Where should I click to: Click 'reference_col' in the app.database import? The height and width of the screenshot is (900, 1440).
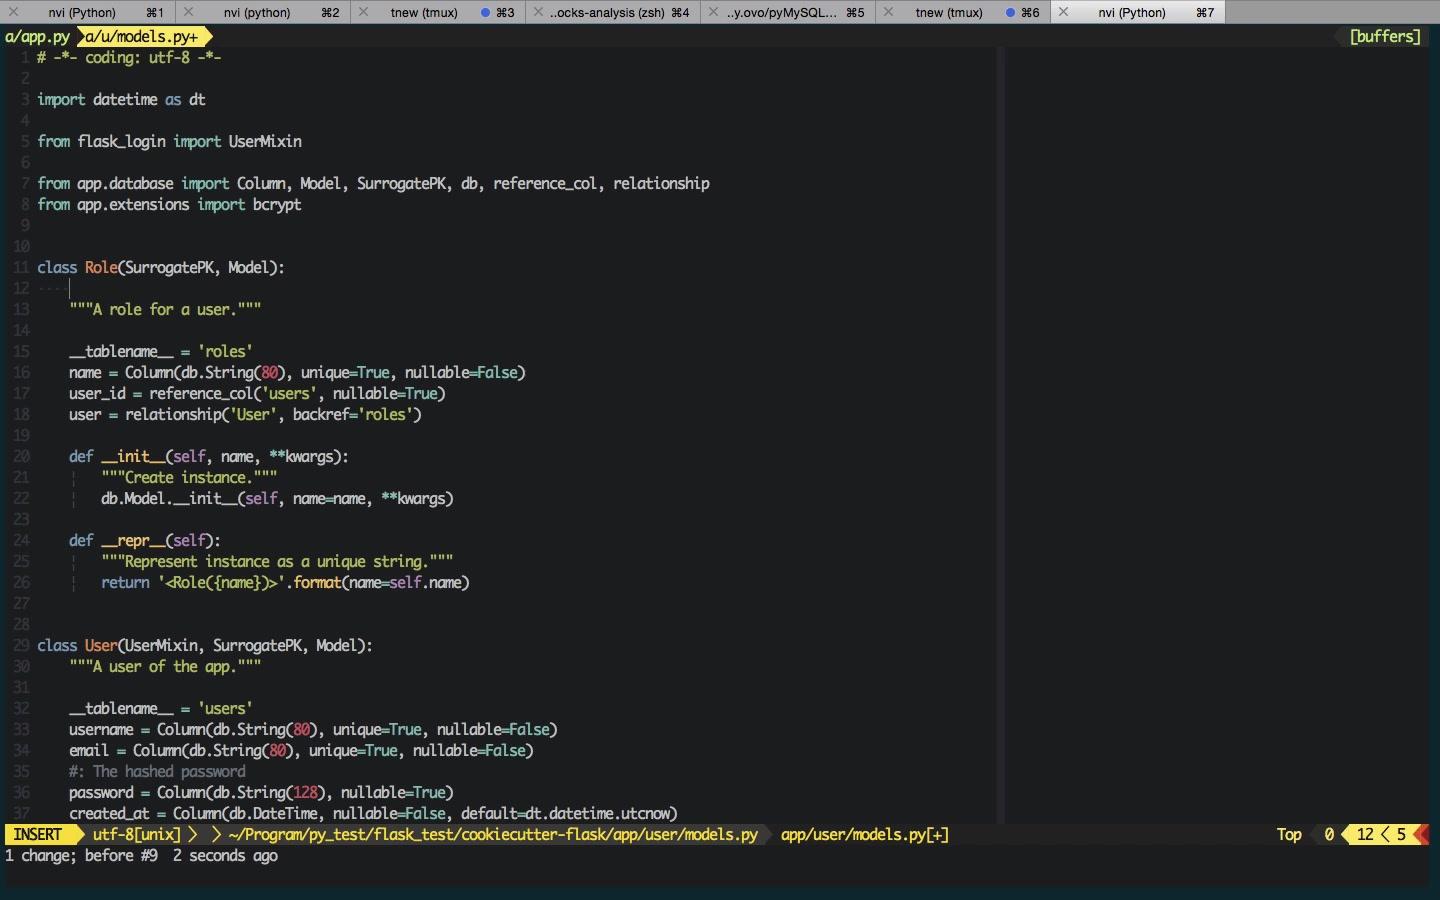[x=545, y=184]
